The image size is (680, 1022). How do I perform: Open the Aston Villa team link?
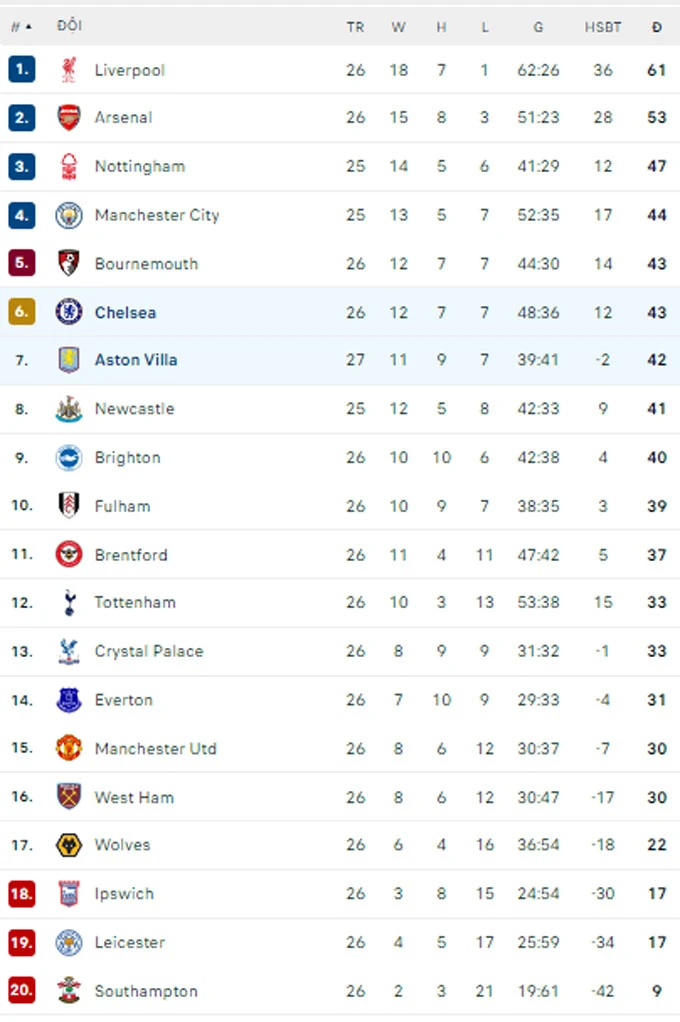coord(136,360)
